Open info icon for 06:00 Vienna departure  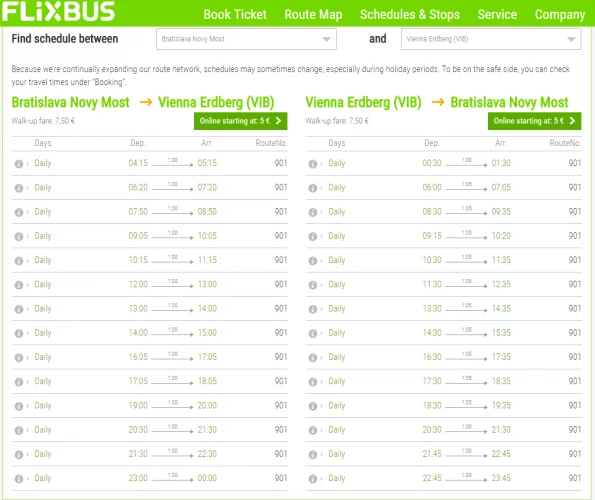click(x=313, y=188)
